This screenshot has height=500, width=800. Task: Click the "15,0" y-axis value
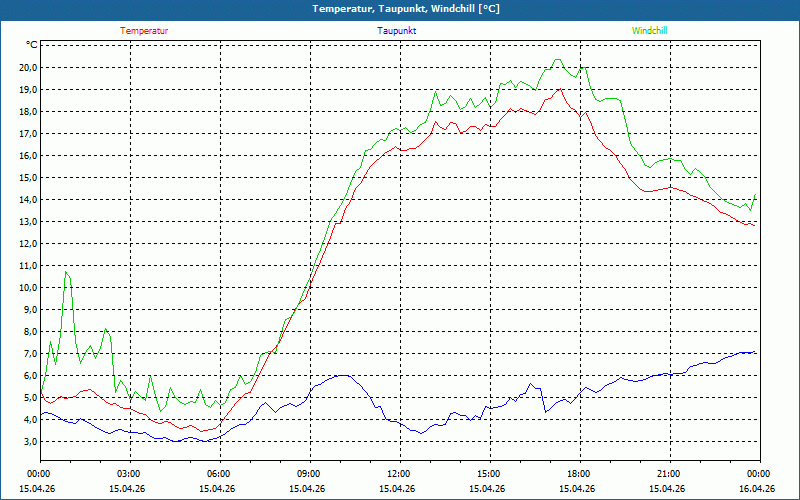click(29, 178)
